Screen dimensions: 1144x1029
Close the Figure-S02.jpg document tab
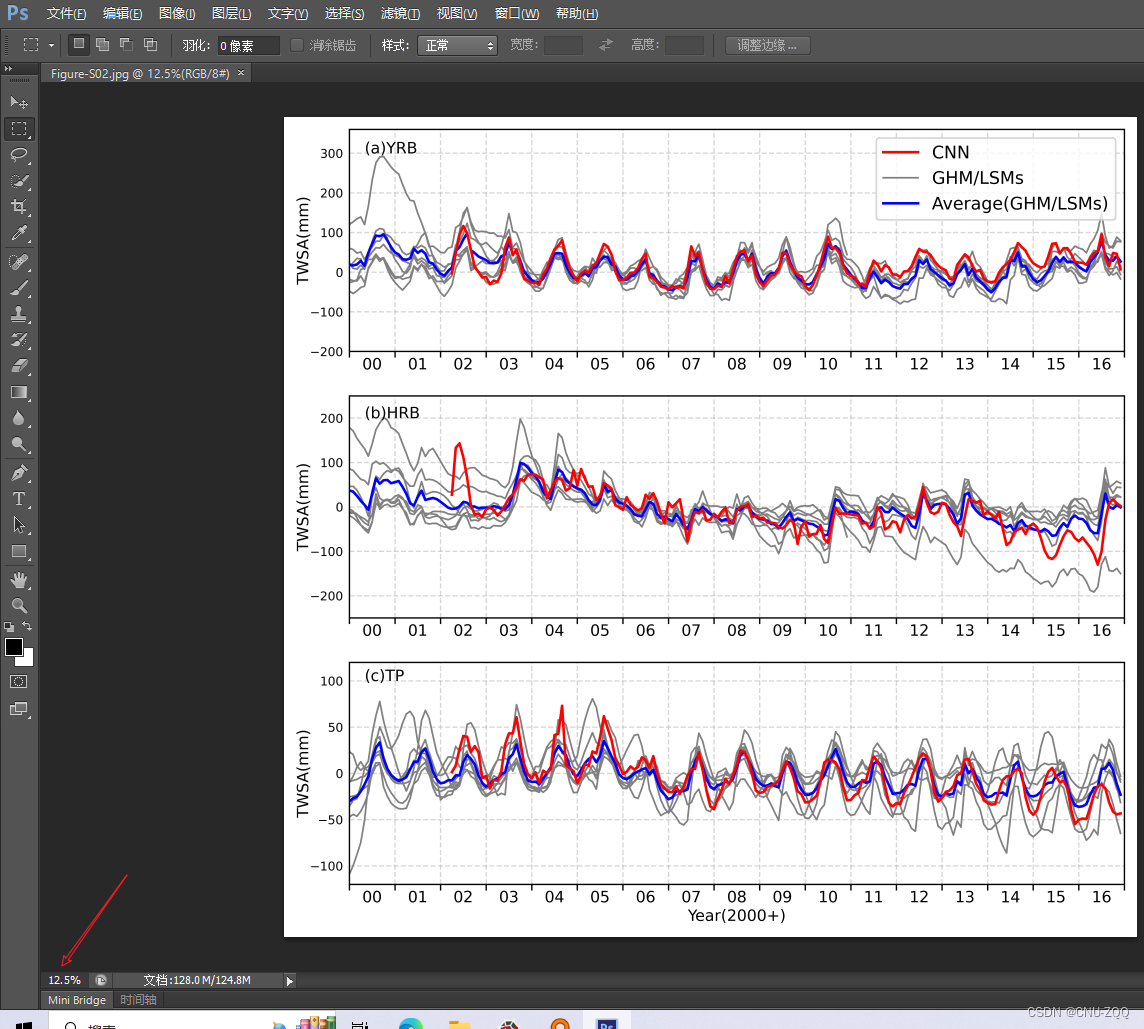pos(241,73)
